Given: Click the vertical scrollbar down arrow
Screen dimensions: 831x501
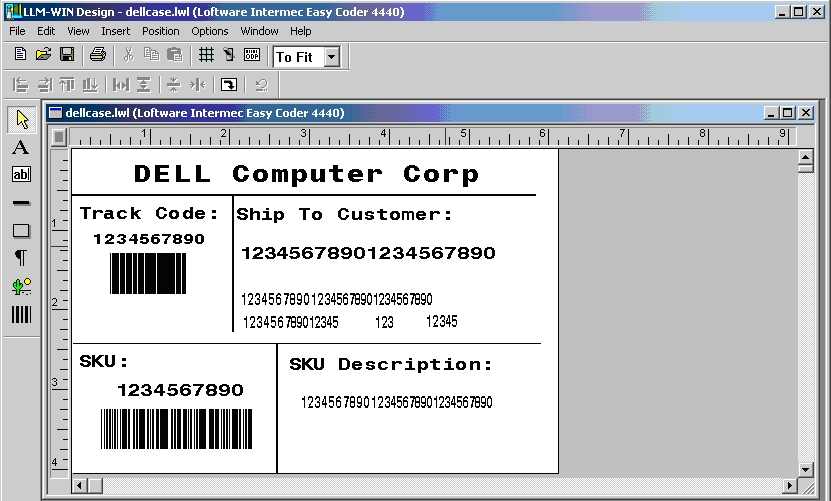Looking at the screenshot, I should click(805, 467).
